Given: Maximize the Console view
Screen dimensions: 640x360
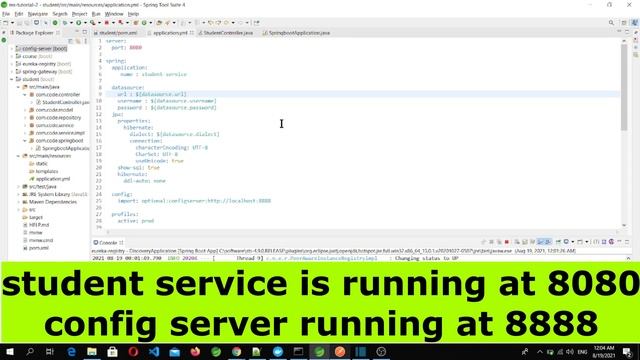Looking at the screenshot, I should click(627, 242).
